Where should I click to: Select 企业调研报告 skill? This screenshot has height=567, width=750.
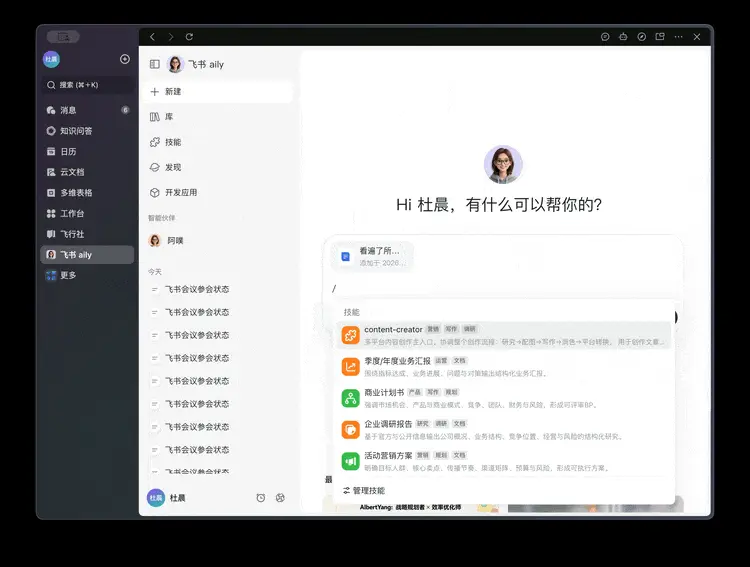tap(504, 430)
